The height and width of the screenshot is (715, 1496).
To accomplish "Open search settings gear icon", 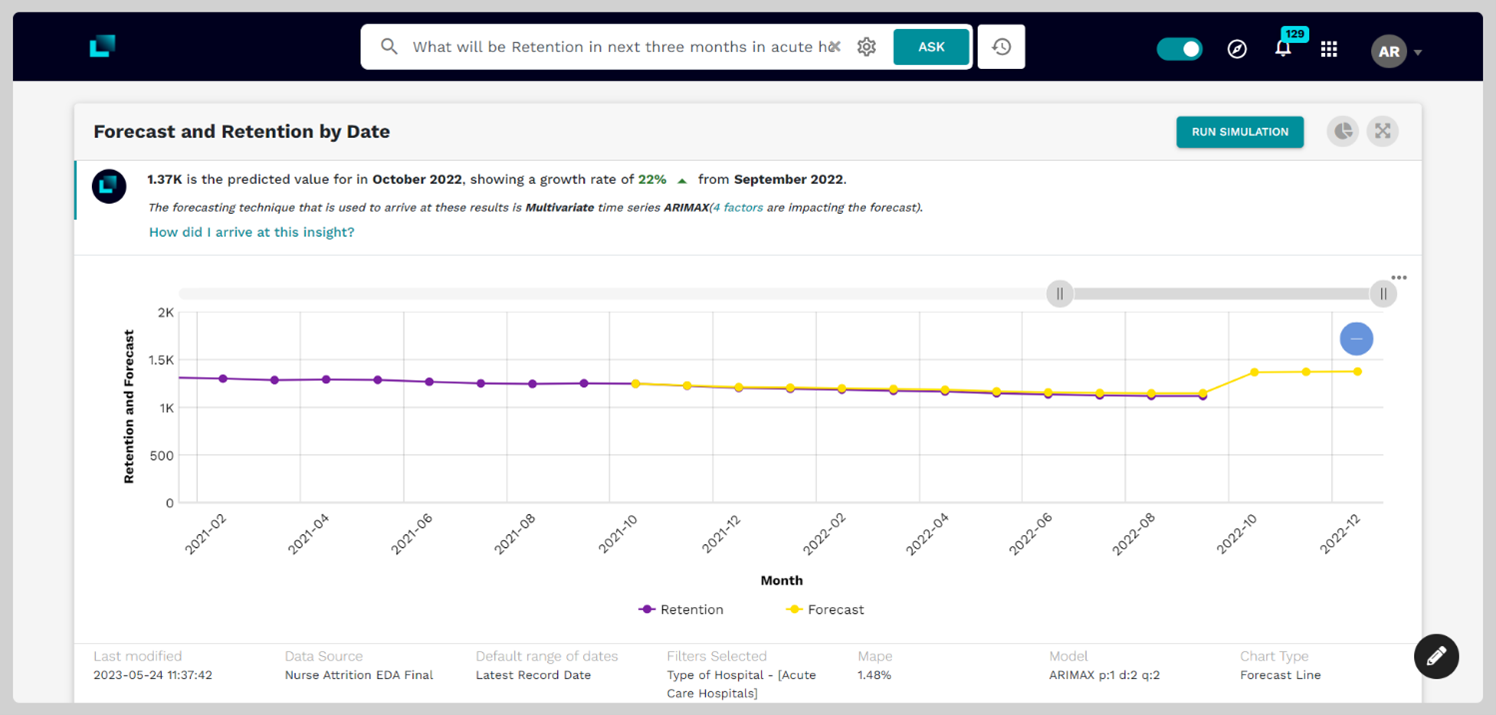I will 866,47.
